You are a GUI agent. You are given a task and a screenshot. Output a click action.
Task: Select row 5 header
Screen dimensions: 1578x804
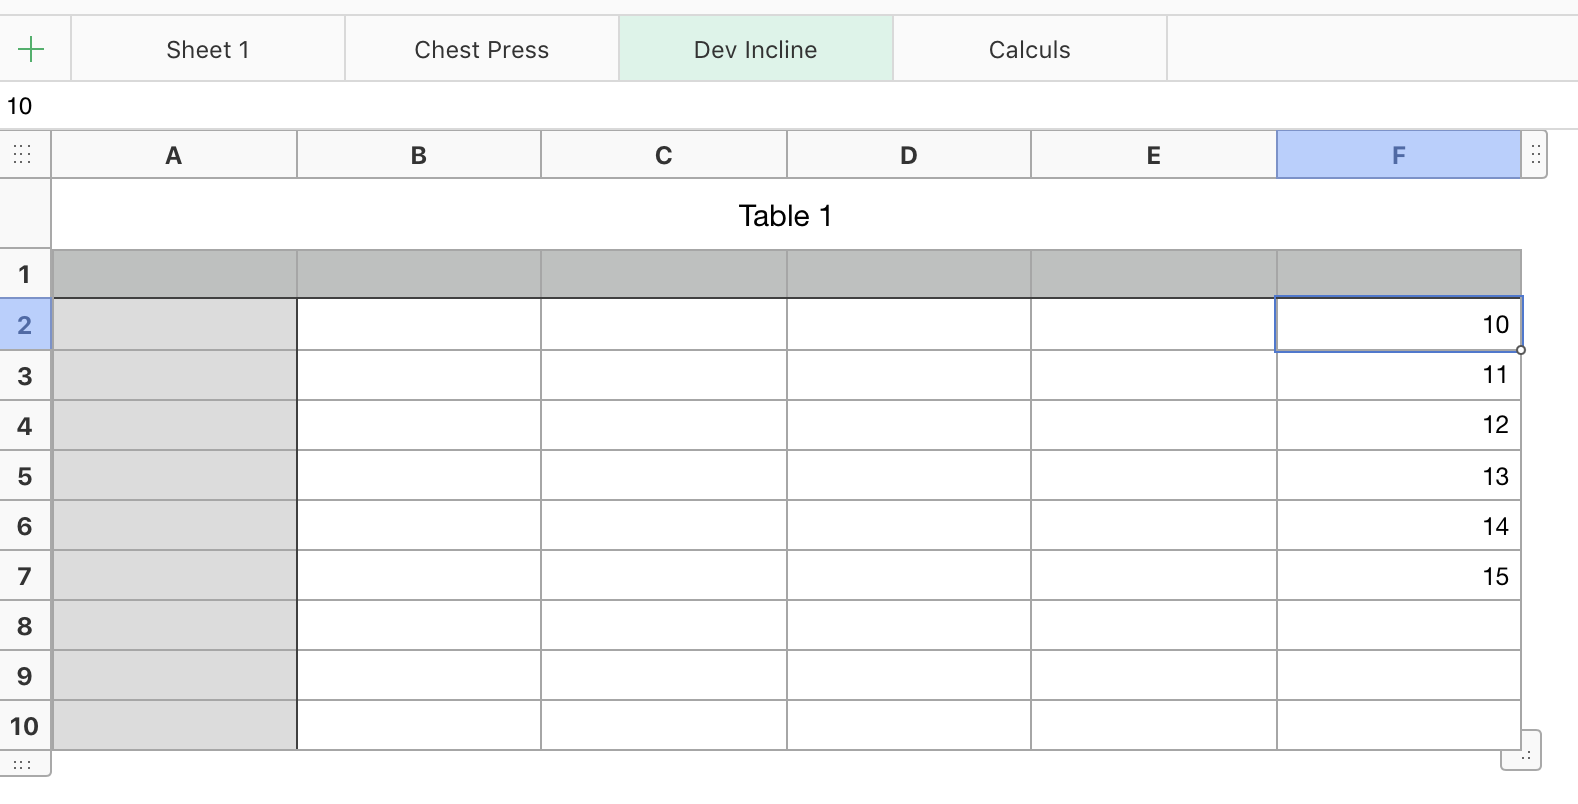point(25,476)
